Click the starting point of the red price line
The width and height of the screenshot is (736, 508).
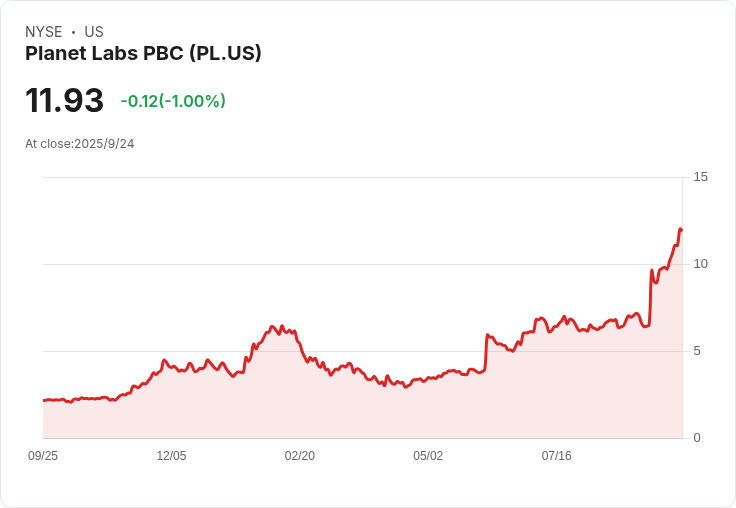coord(44,400)
